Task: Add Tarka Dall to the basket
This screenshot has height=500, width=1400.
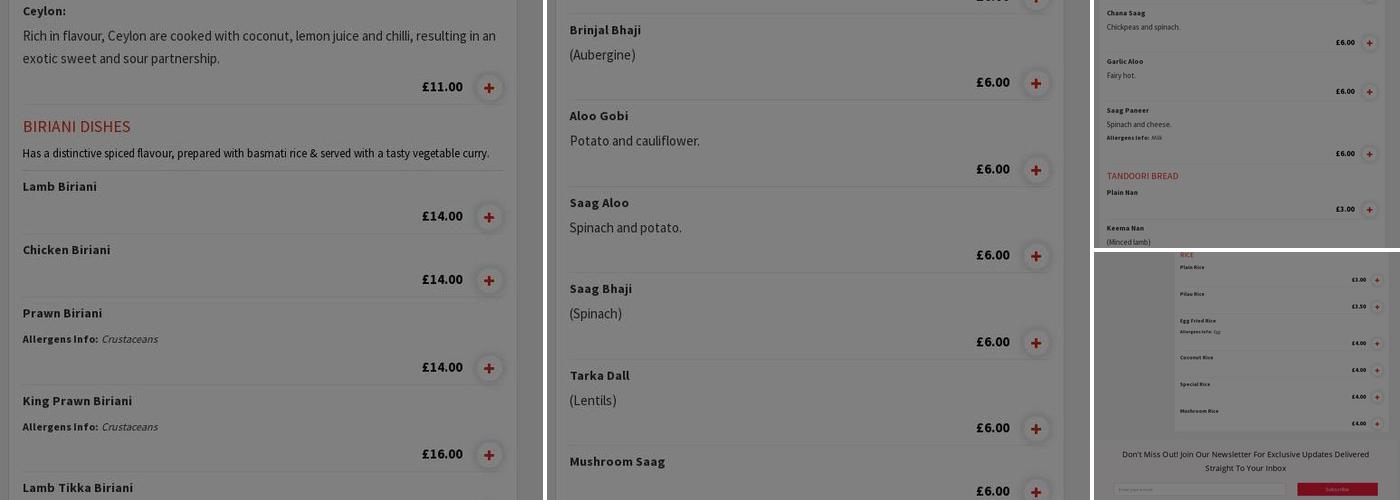Action: [x=1036, y=429]
